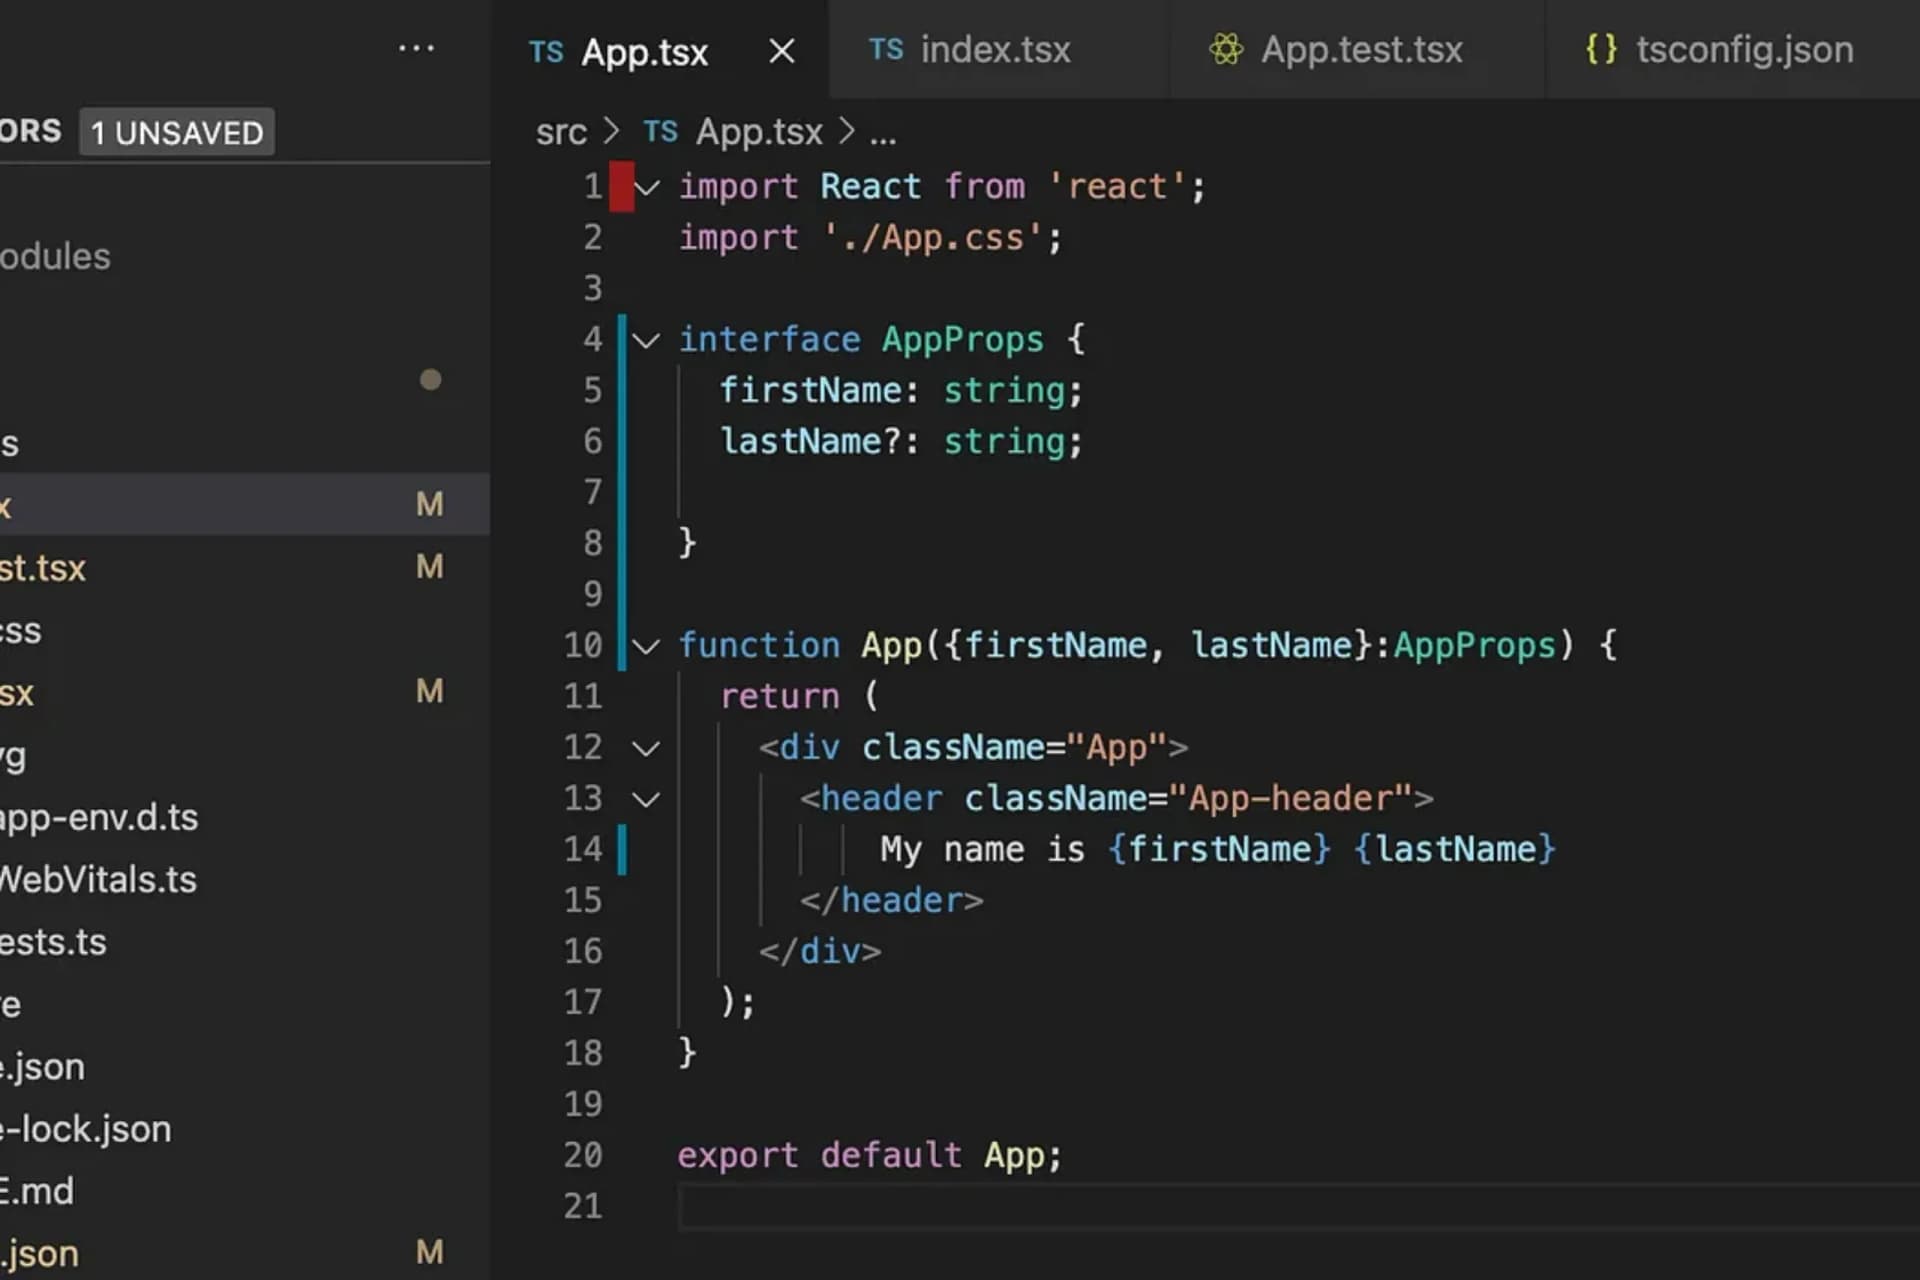Viewport: 1920px width, 1280px height.
Task: Click the 'AppProps' interface name on line 4
Action: click(962, 340)
